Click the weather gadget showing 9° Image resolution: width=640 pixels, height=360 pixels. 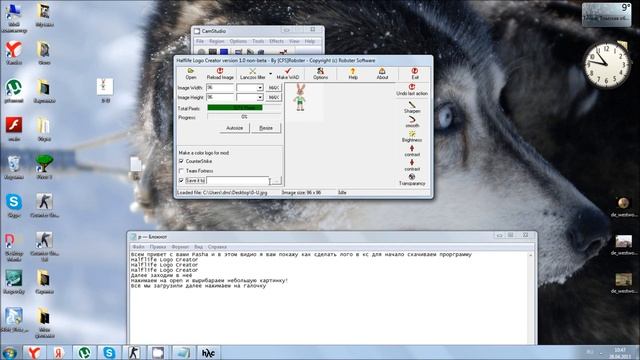(607, 14)
